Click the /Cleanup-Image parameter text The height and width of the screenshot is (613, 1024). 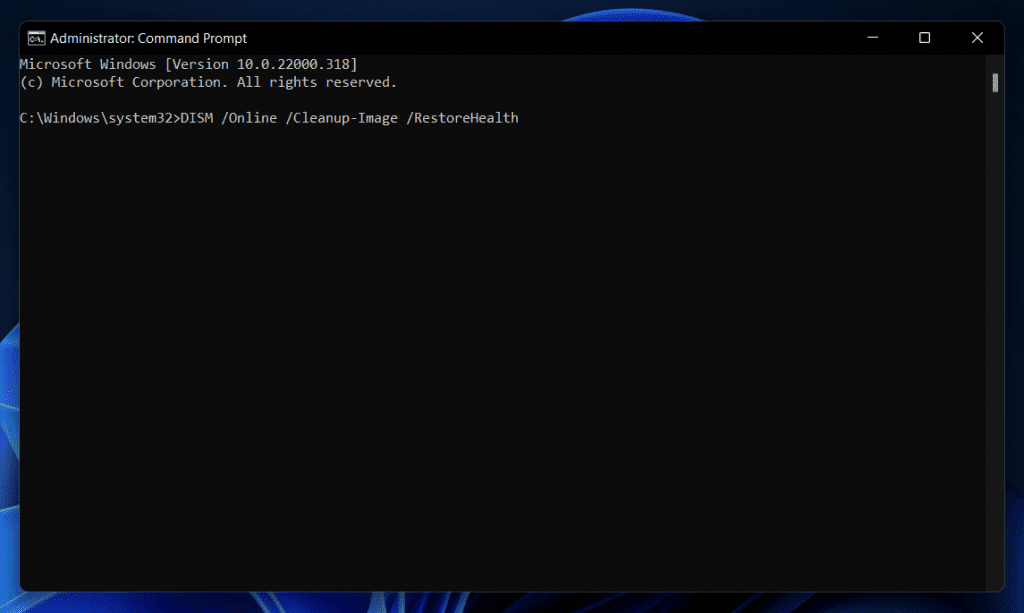pos(343,117)
